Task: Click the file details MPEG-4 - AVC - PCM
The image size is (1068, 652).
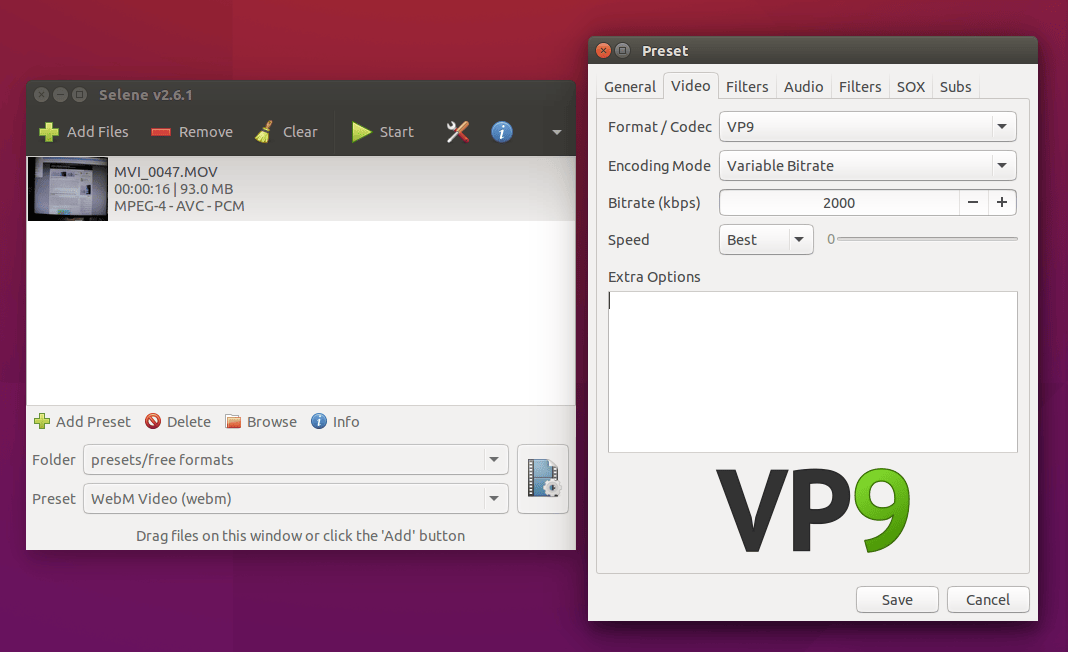Action: point(179,206)
